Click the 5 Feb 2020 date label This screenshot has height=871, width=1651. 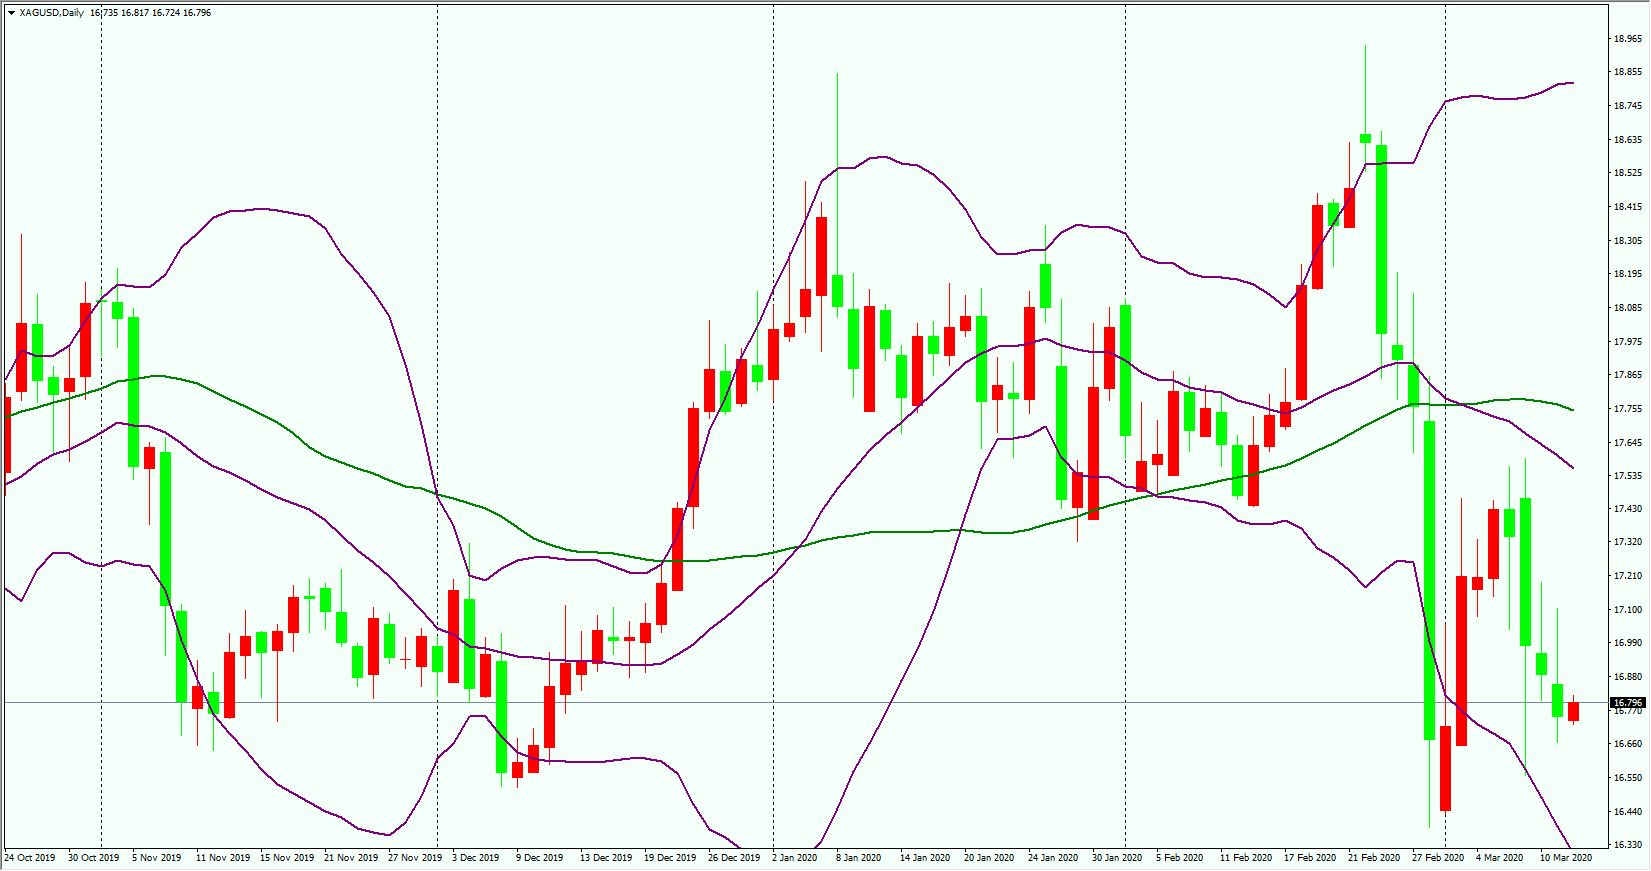[x=1180, y=858]
